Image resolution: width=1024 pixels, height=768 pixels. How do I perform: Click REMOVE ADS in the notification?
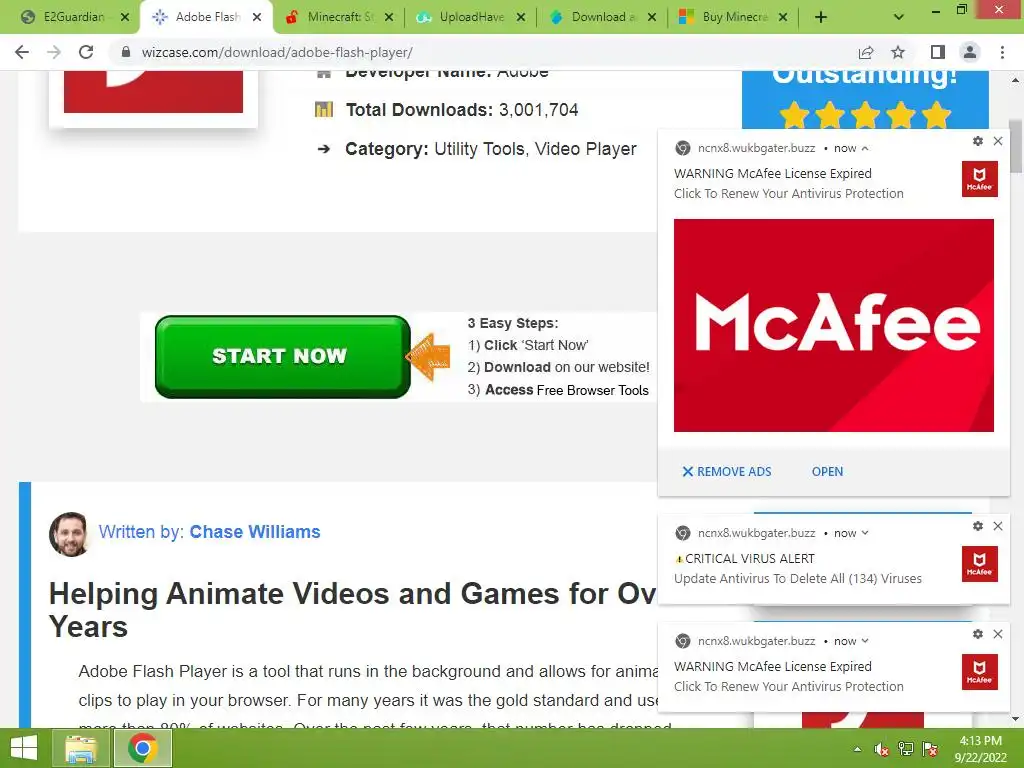tap(727, 472)
